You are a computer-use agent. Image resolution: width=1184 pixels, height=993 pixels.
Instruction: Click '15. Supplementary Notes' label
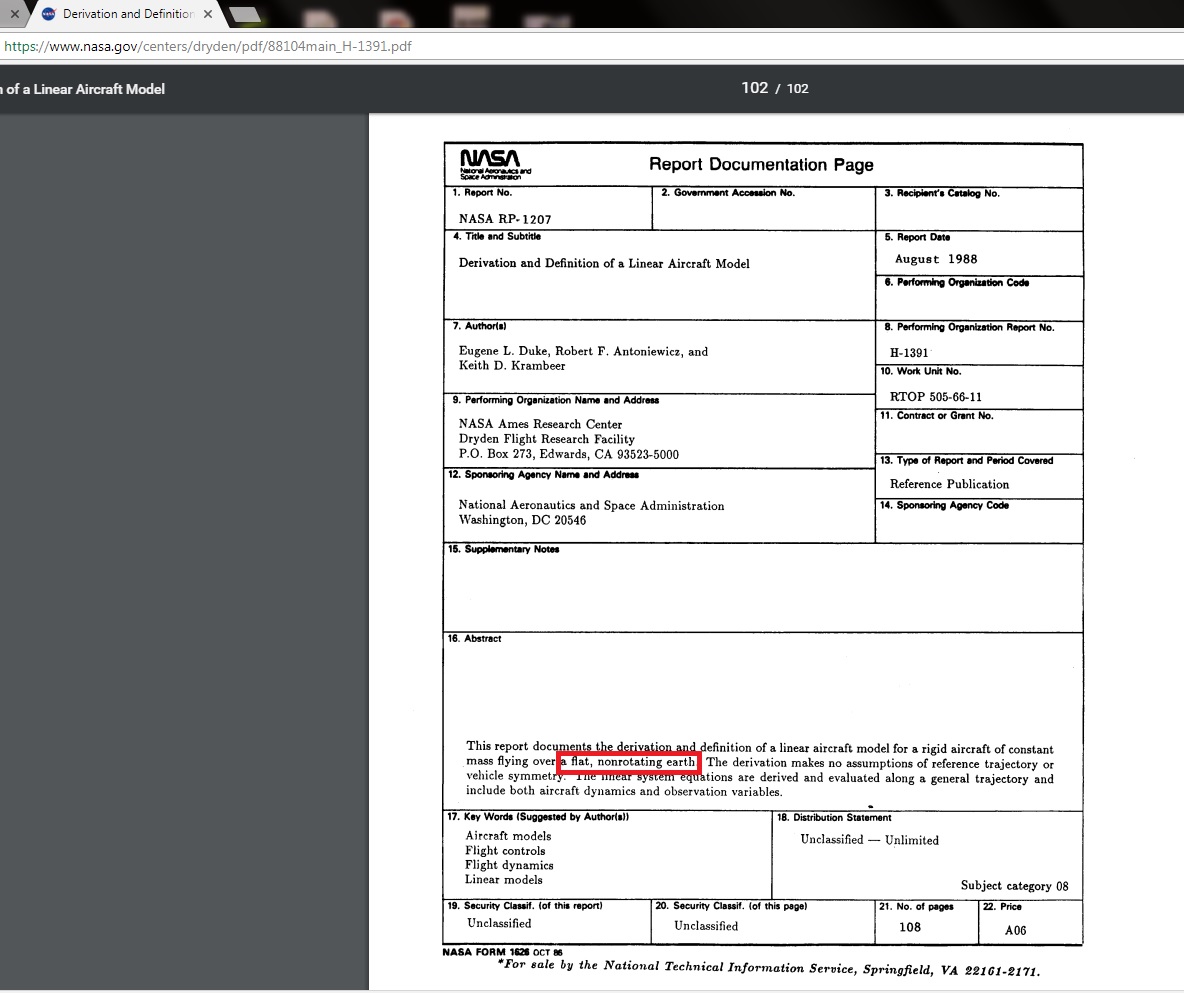(504, 549)
